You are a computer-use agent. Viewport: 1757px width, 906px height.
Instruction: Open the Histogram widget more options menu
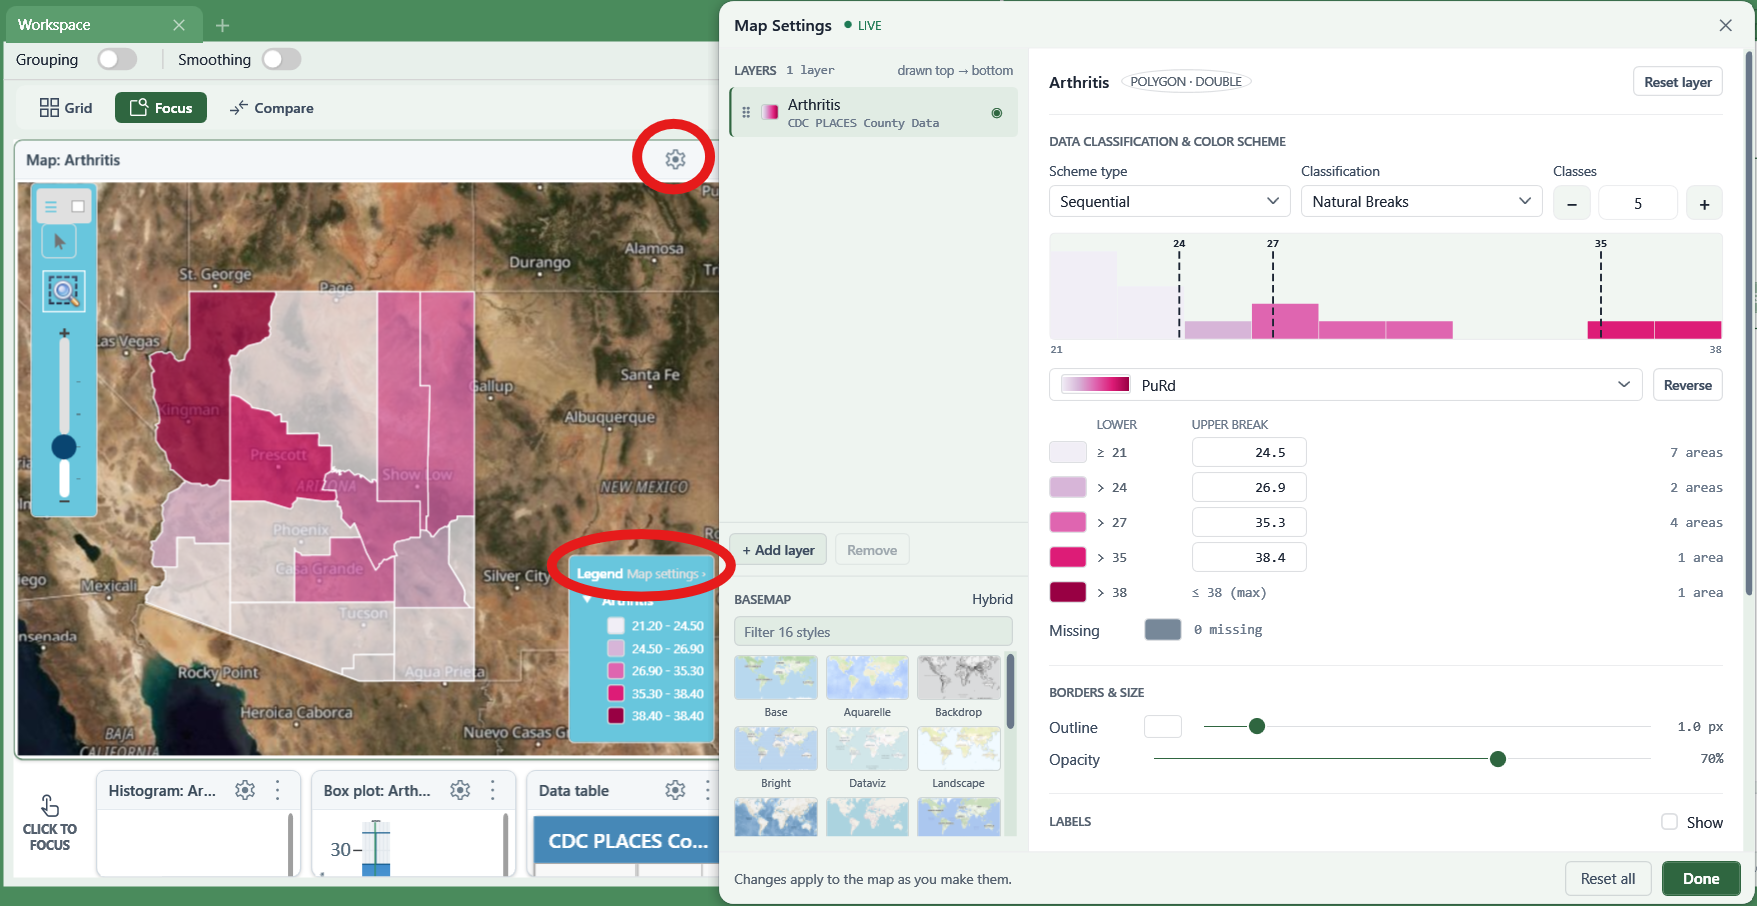[278, 790]
